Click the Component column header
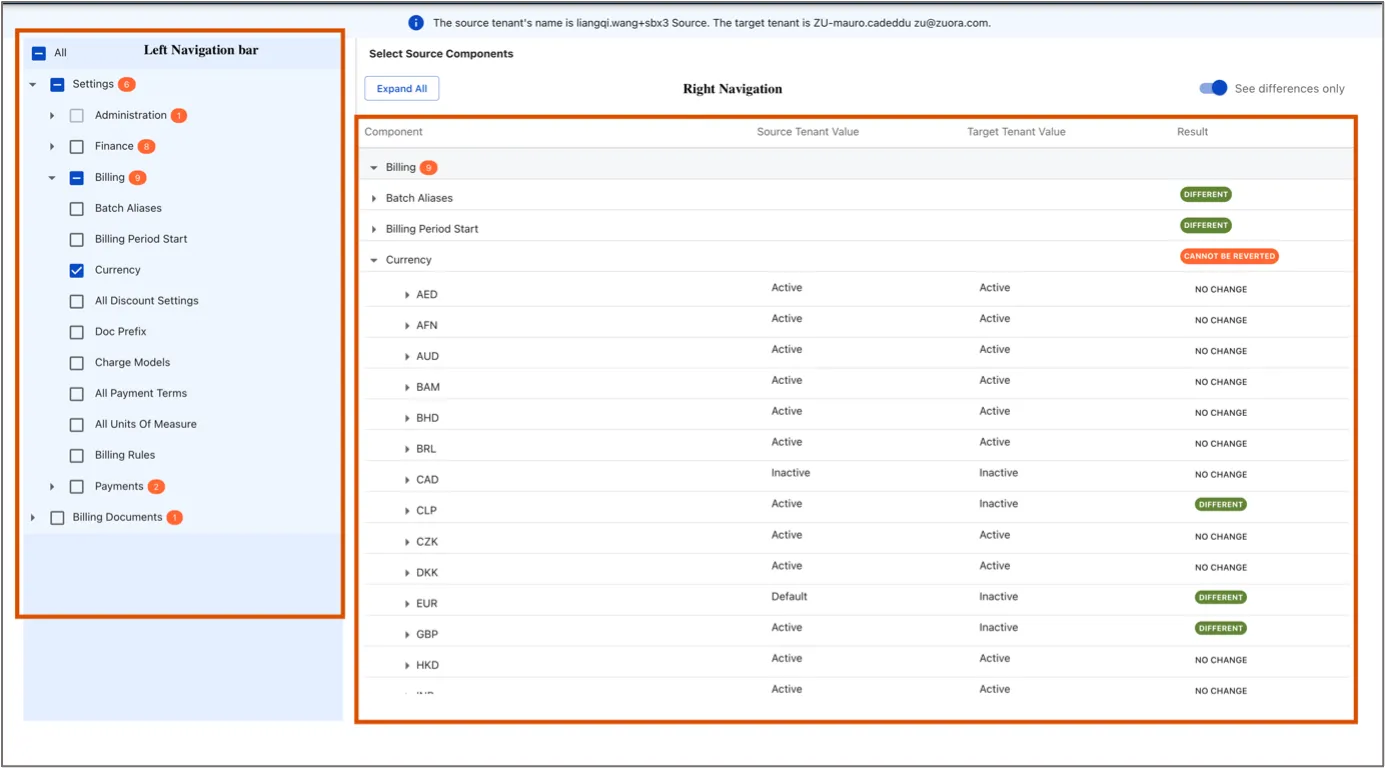Screen dimensions: 1390x770 (394, 132)
